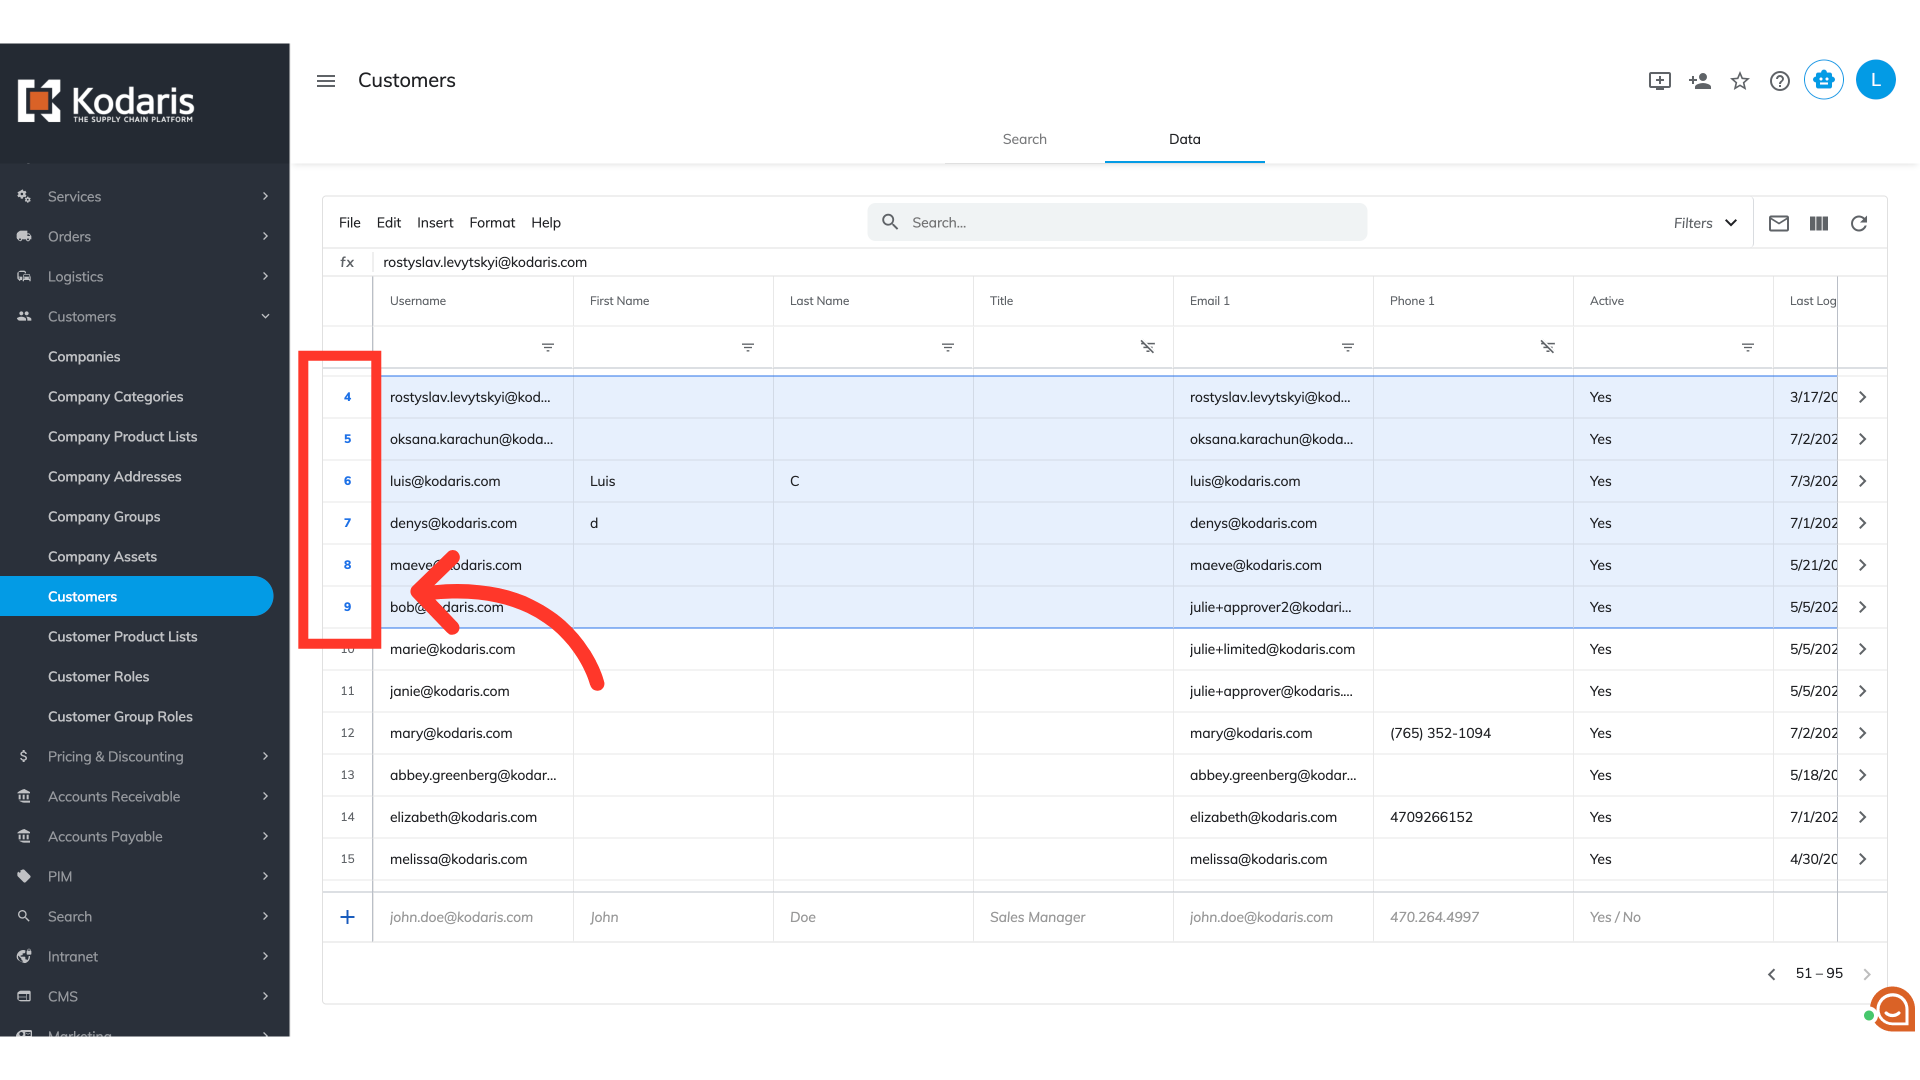Image resolution: width=1920 pixels, height=1080 pixels.
Task: Click the plus icon to add row
Action: coord(347,917)
